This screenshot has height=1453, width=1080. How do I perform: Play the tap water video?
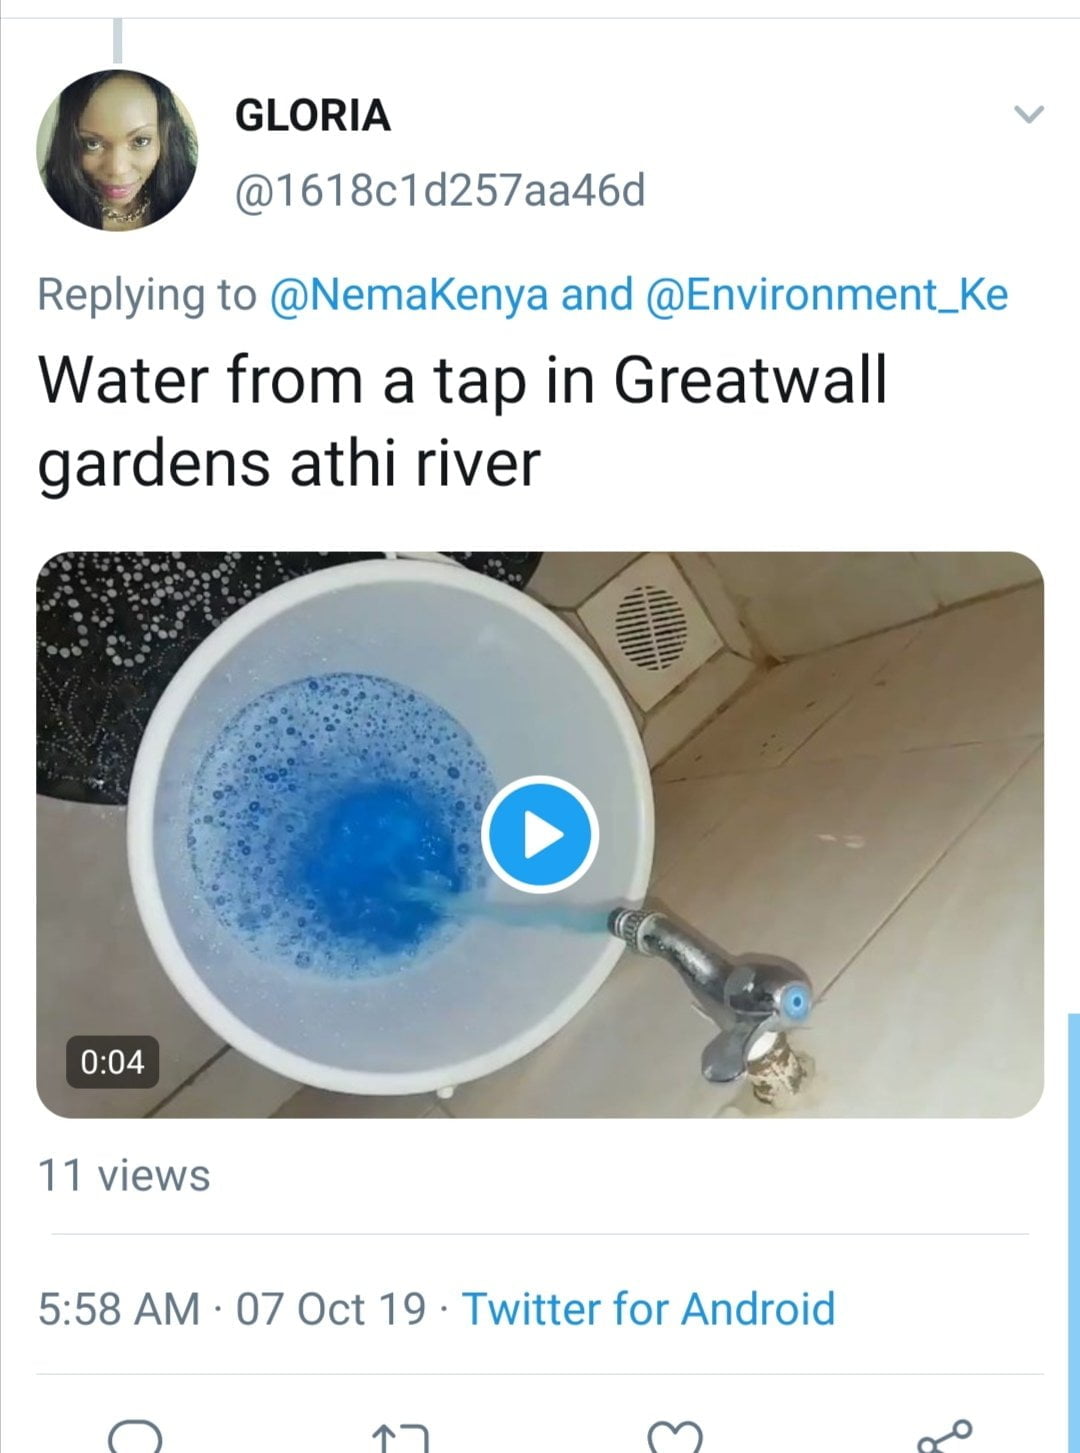(x=540, y=834)
